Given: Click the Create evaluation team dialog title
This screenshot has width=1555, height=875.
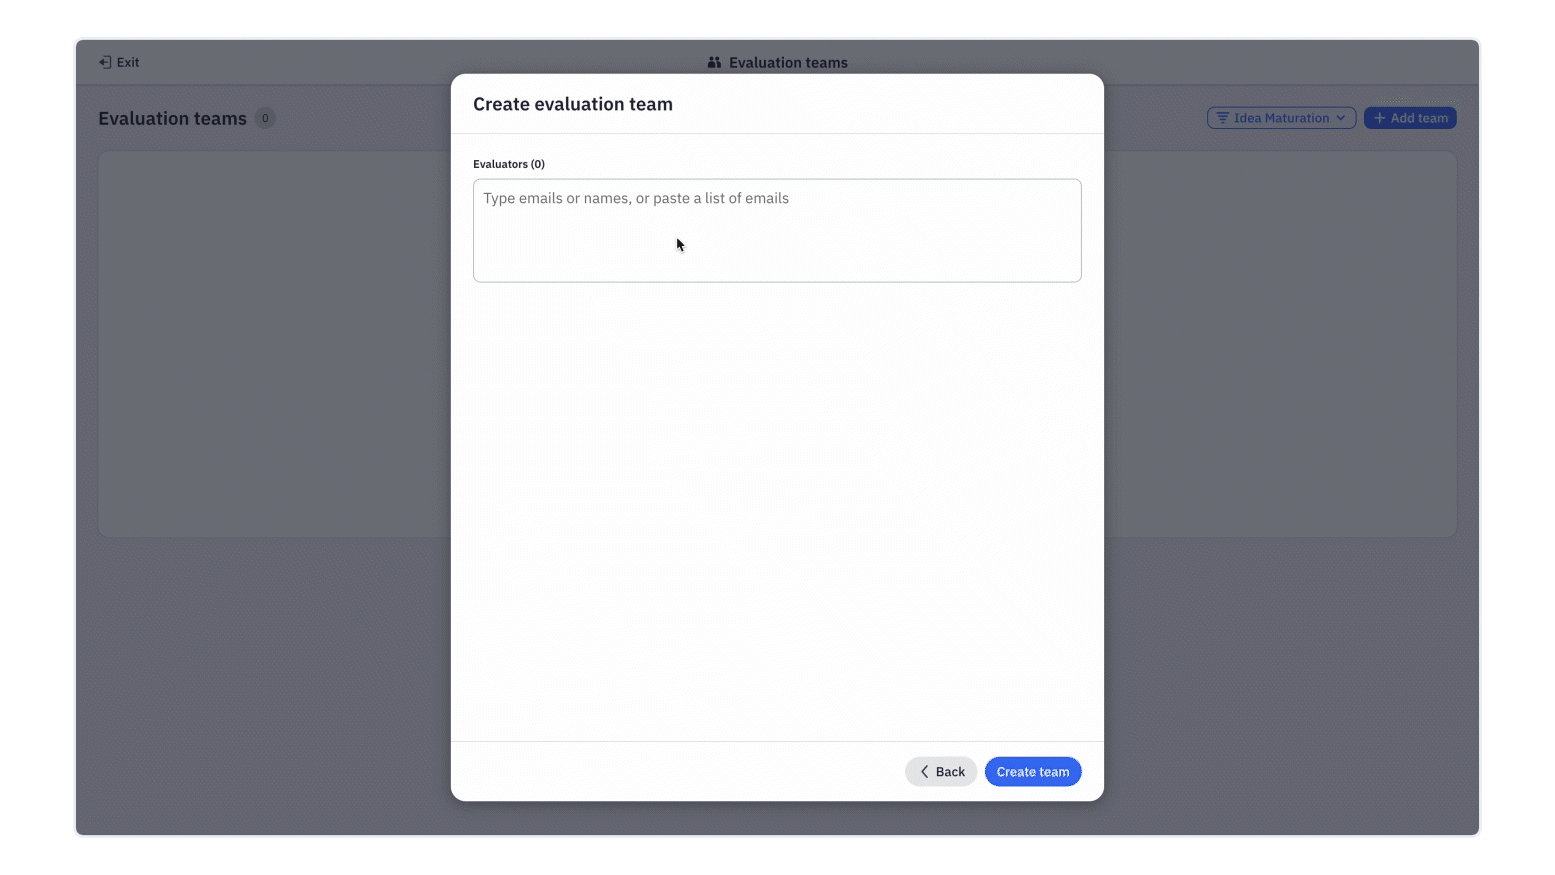Looking at the screenshot, I should pos(573,103).
